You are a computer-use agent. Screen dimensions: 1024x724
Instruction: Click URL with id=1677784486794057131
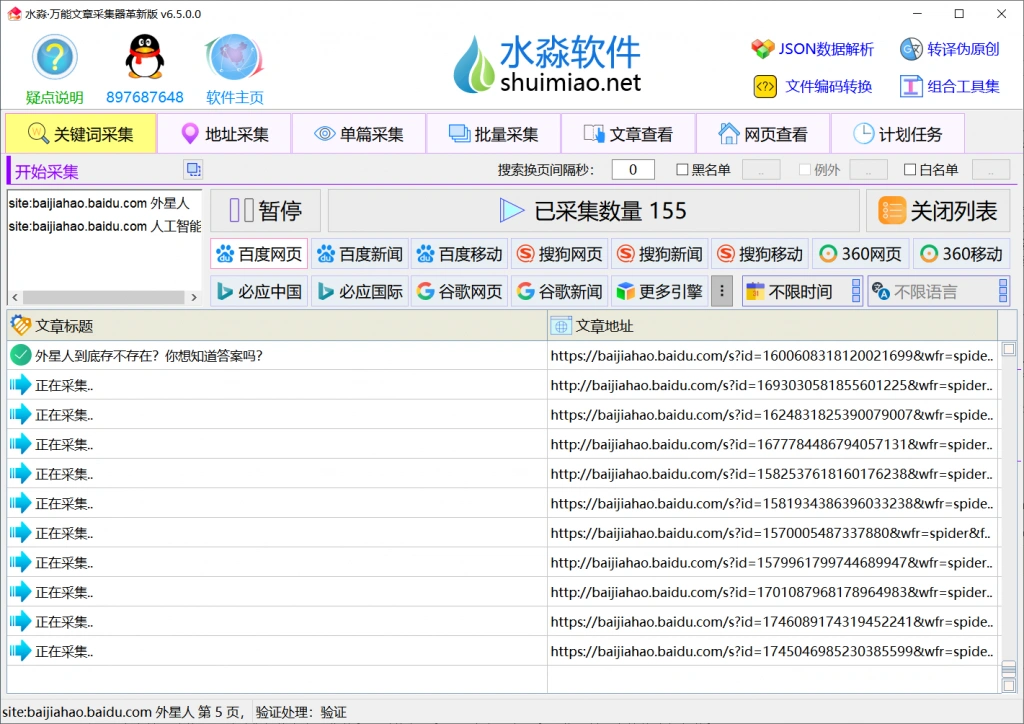771,445
